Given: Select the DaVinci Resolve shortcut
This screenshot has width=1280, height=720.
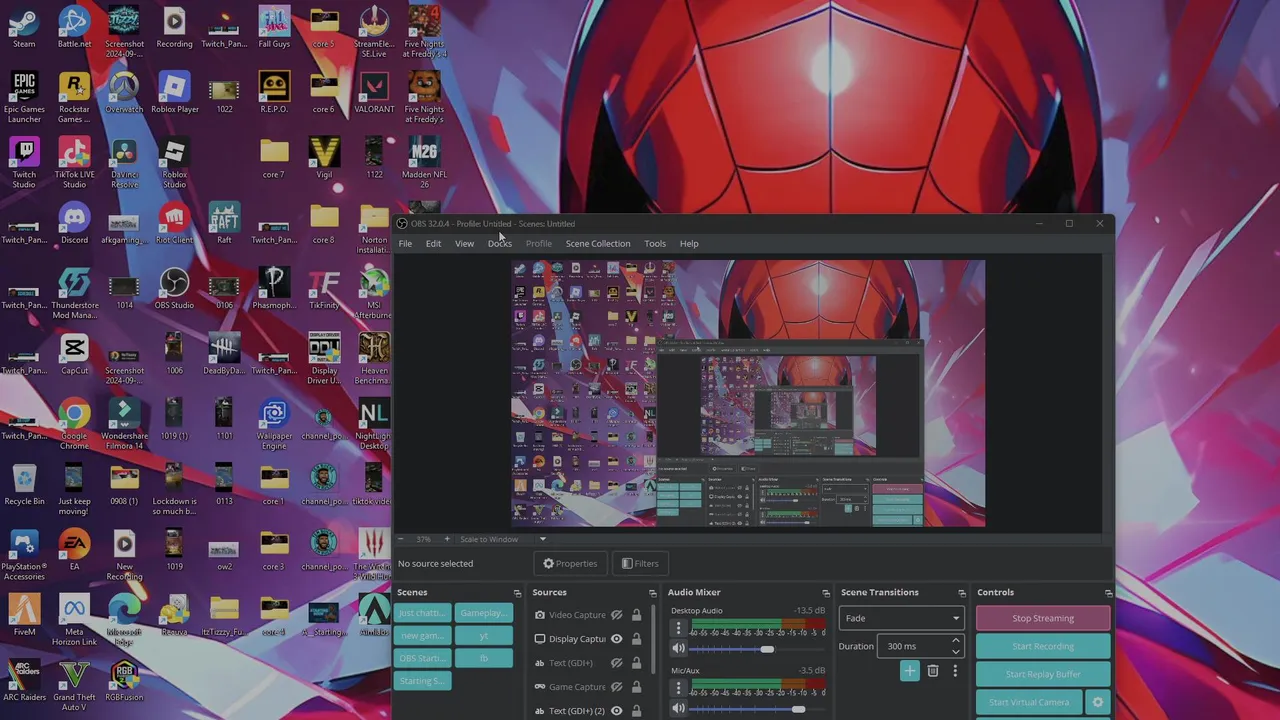Looking at the screenshot, I should [x=124, y=163].
